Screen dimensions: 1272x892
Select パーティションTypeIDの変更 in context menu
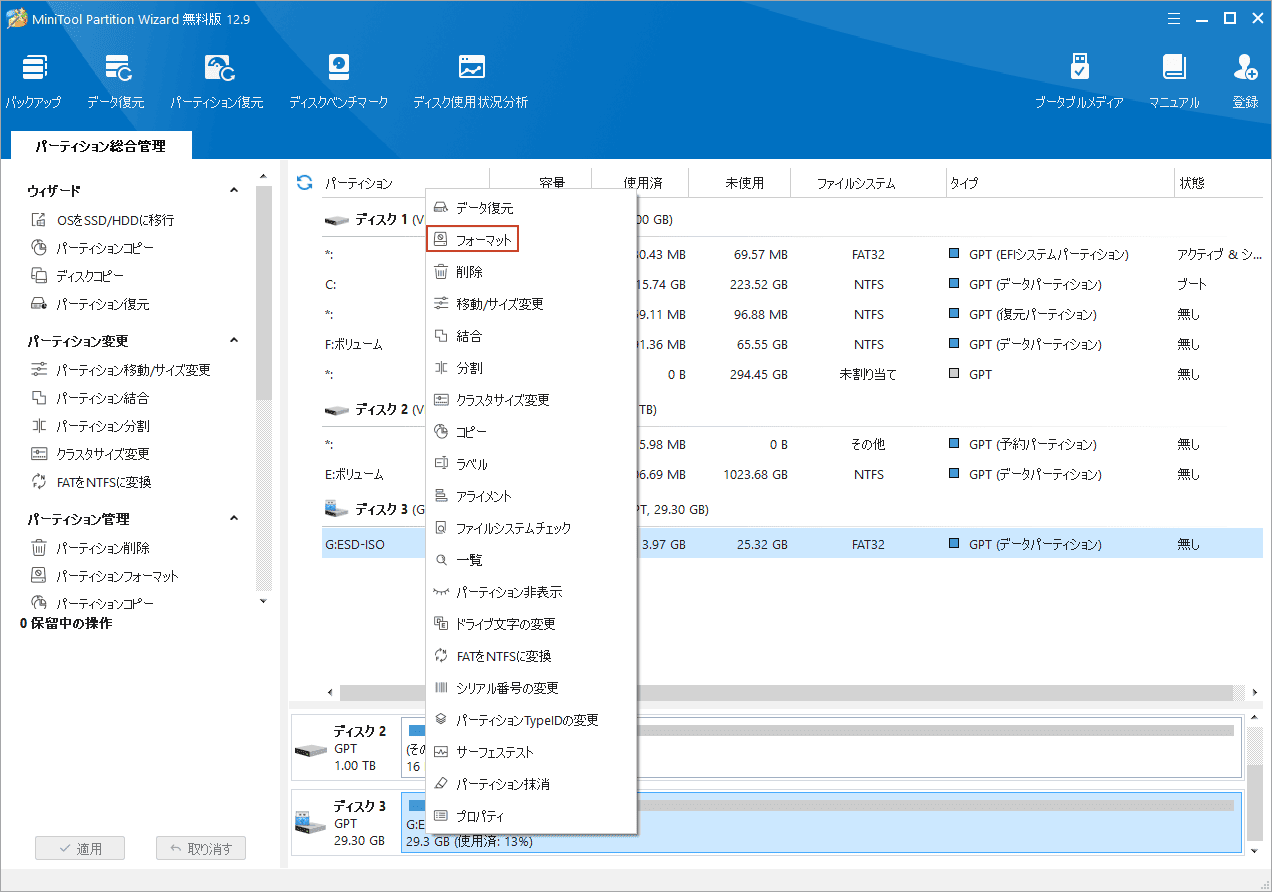pyautogui.click(x=532, y=720)
